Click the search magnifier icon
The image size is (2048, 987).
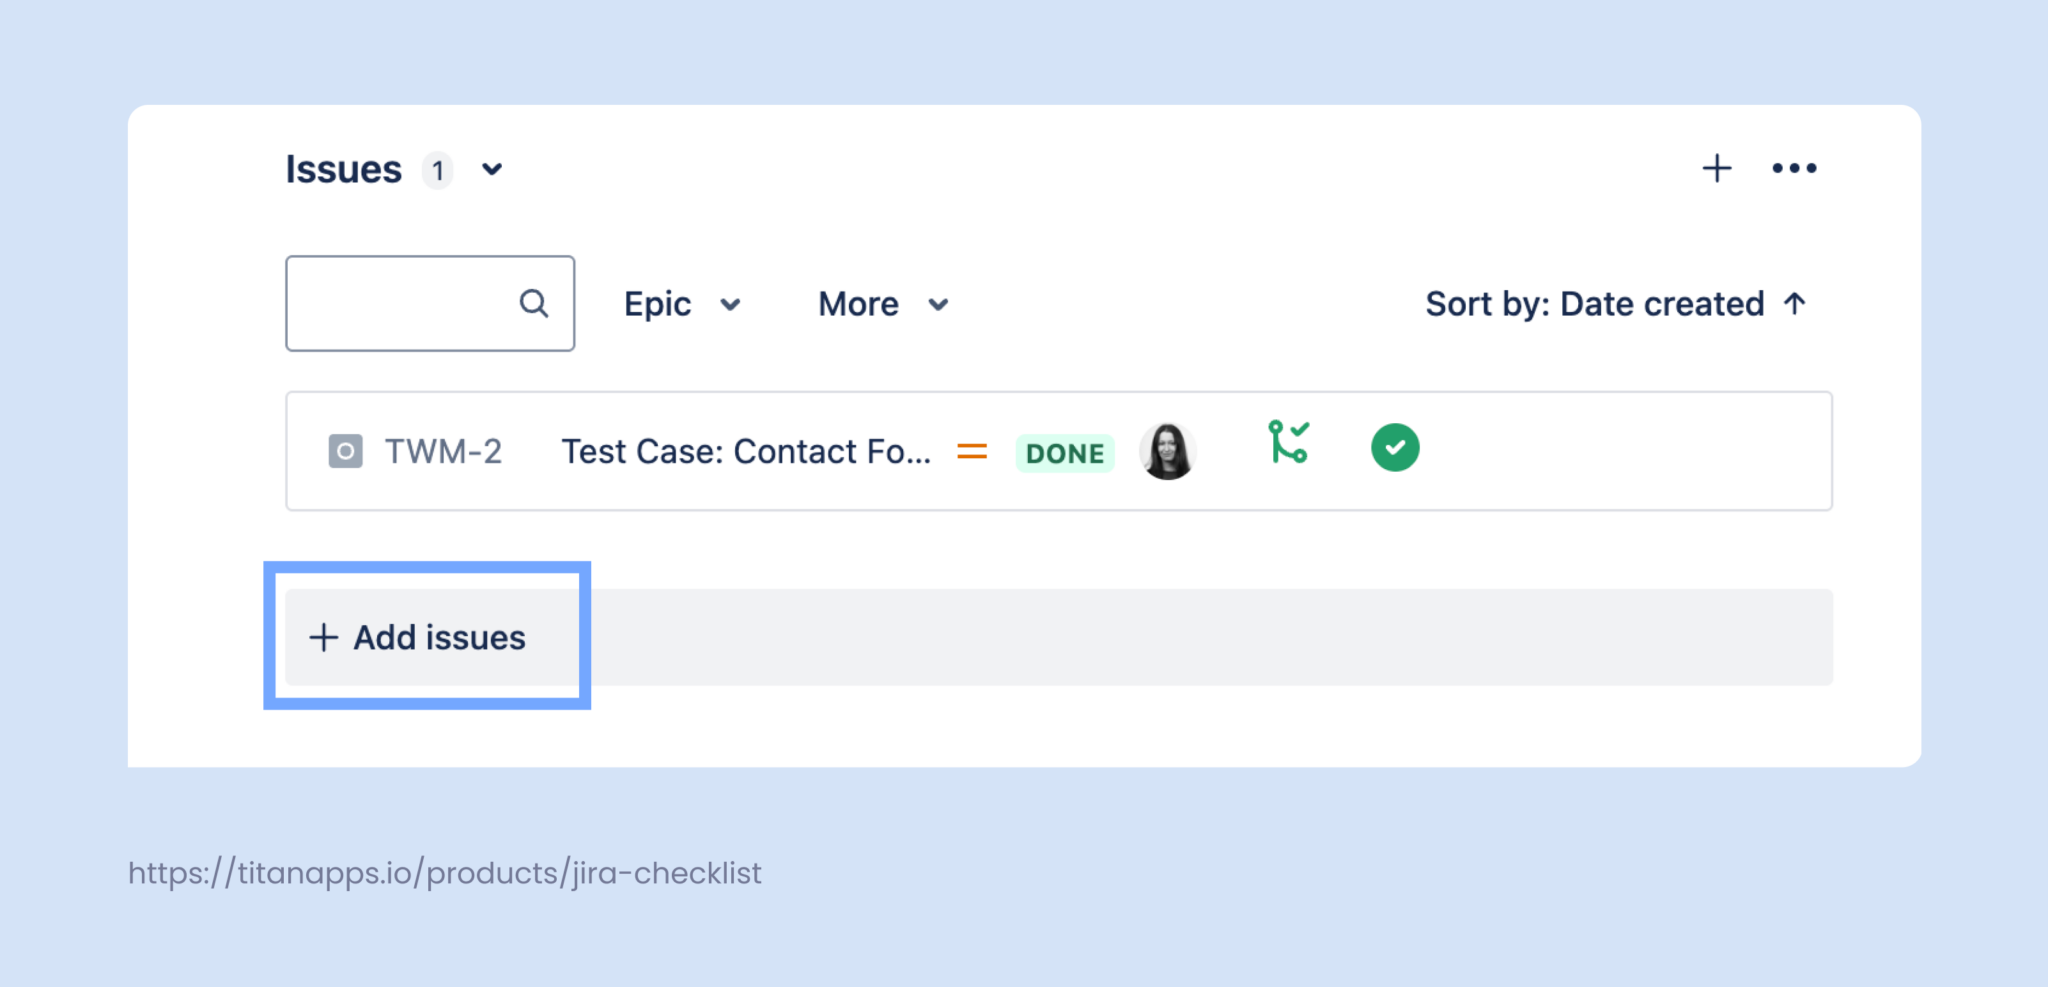click(x=534, y=303)
